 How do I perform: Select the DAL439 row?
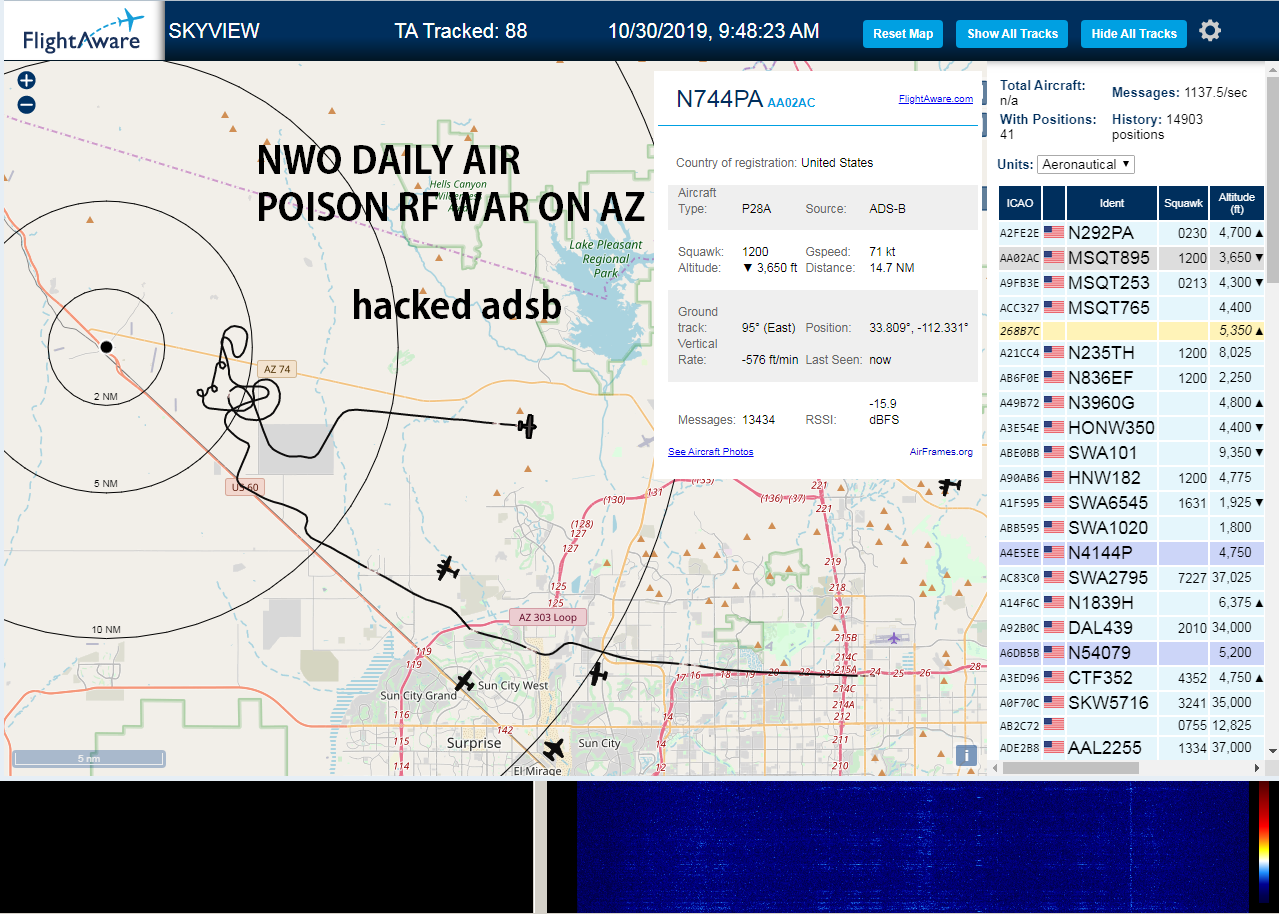click(1132, 628)
